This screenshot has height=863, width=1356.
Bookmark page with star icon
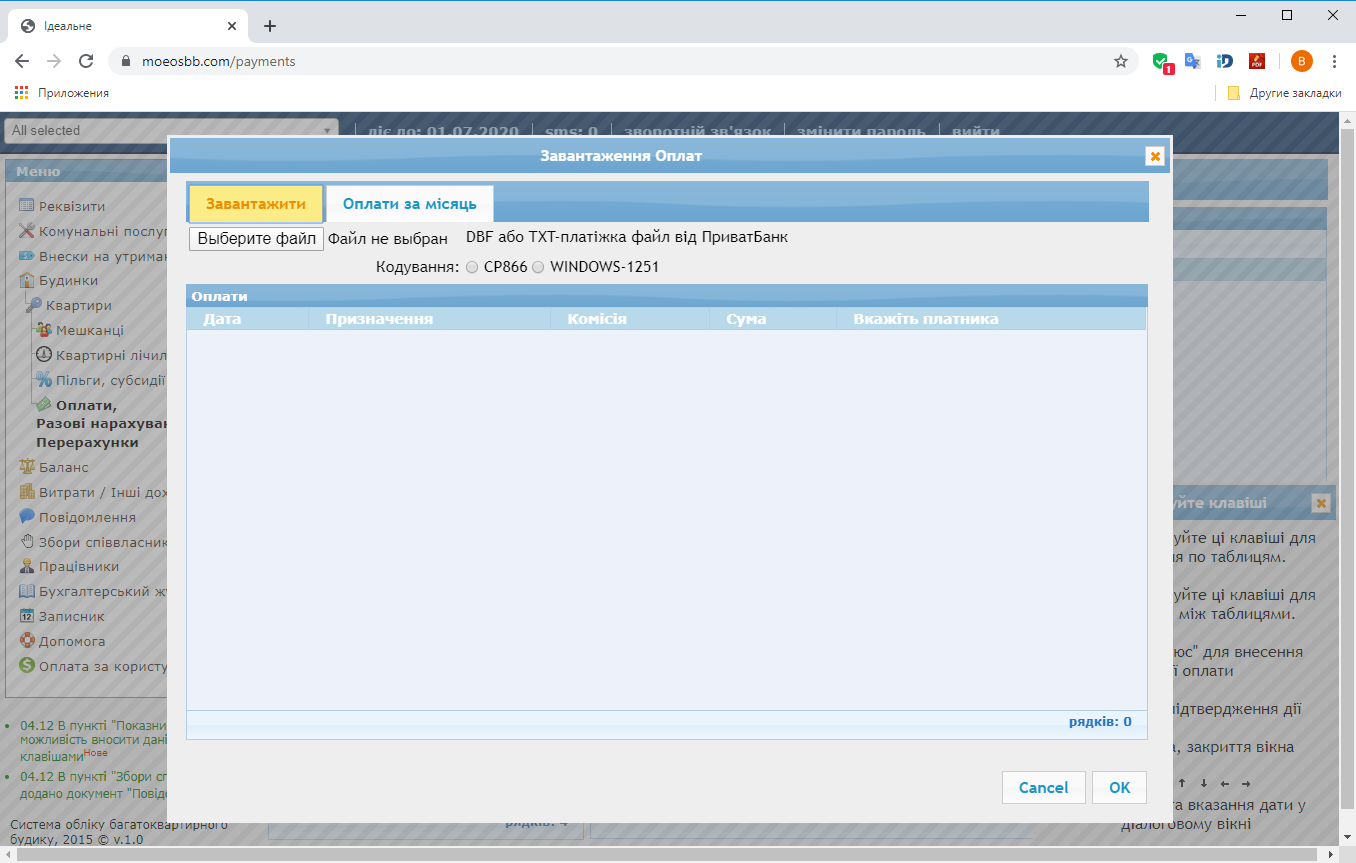click(x=1121, y=61)
